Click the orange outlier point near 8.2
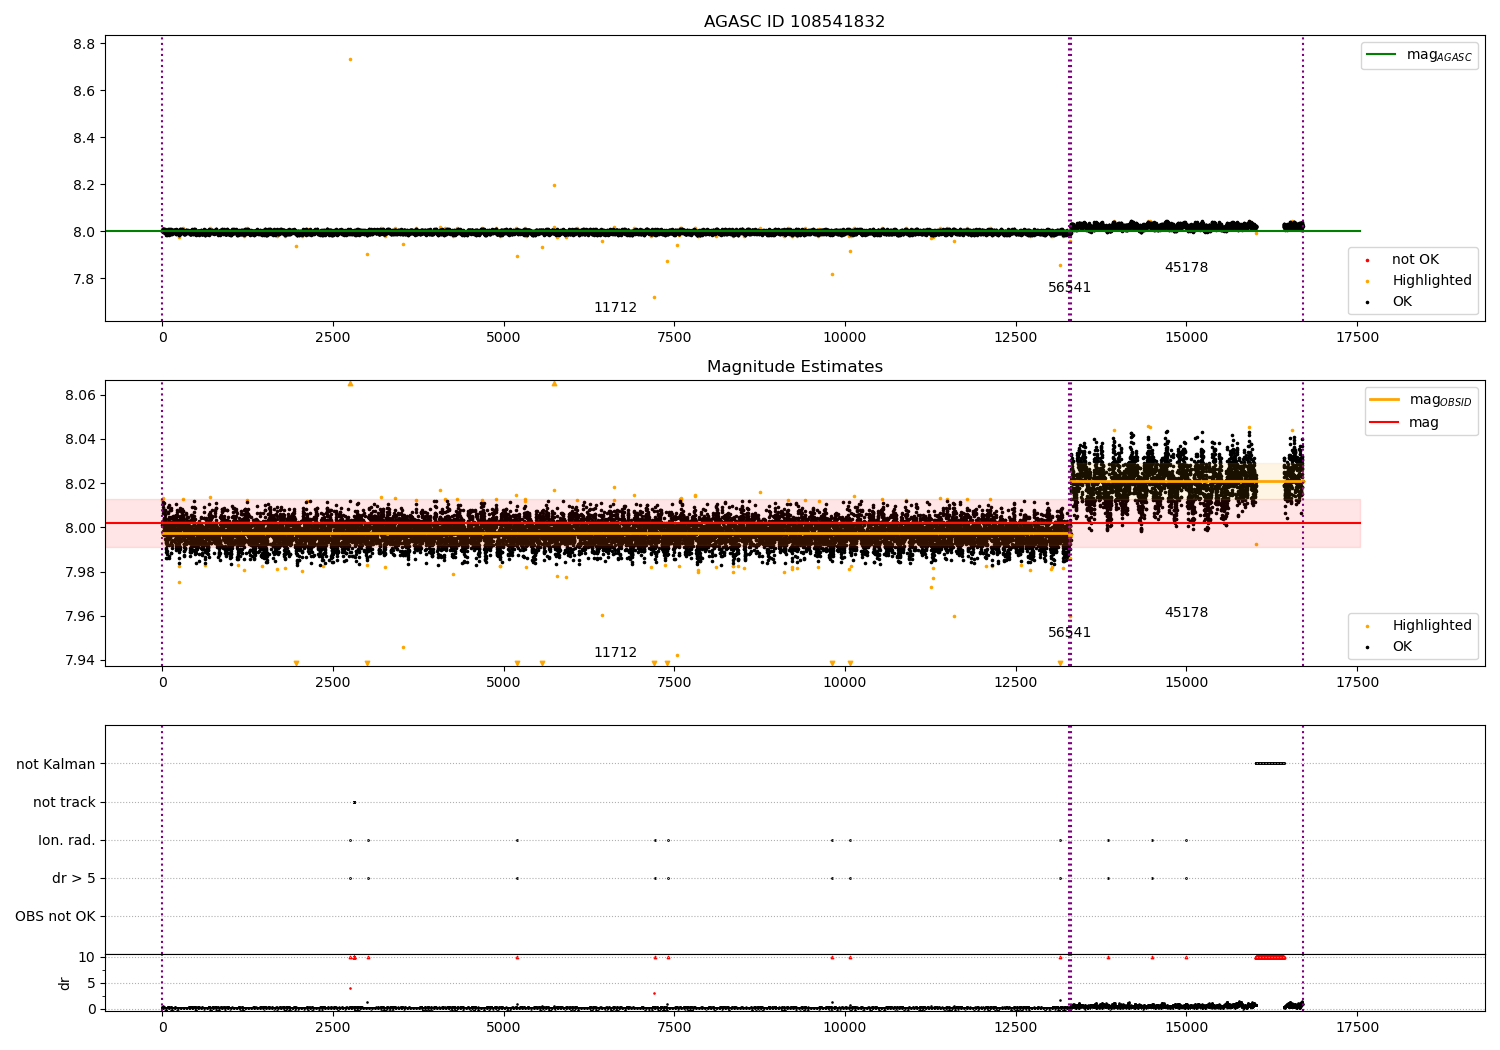Screen dimensions: 1500x1050 554,185
